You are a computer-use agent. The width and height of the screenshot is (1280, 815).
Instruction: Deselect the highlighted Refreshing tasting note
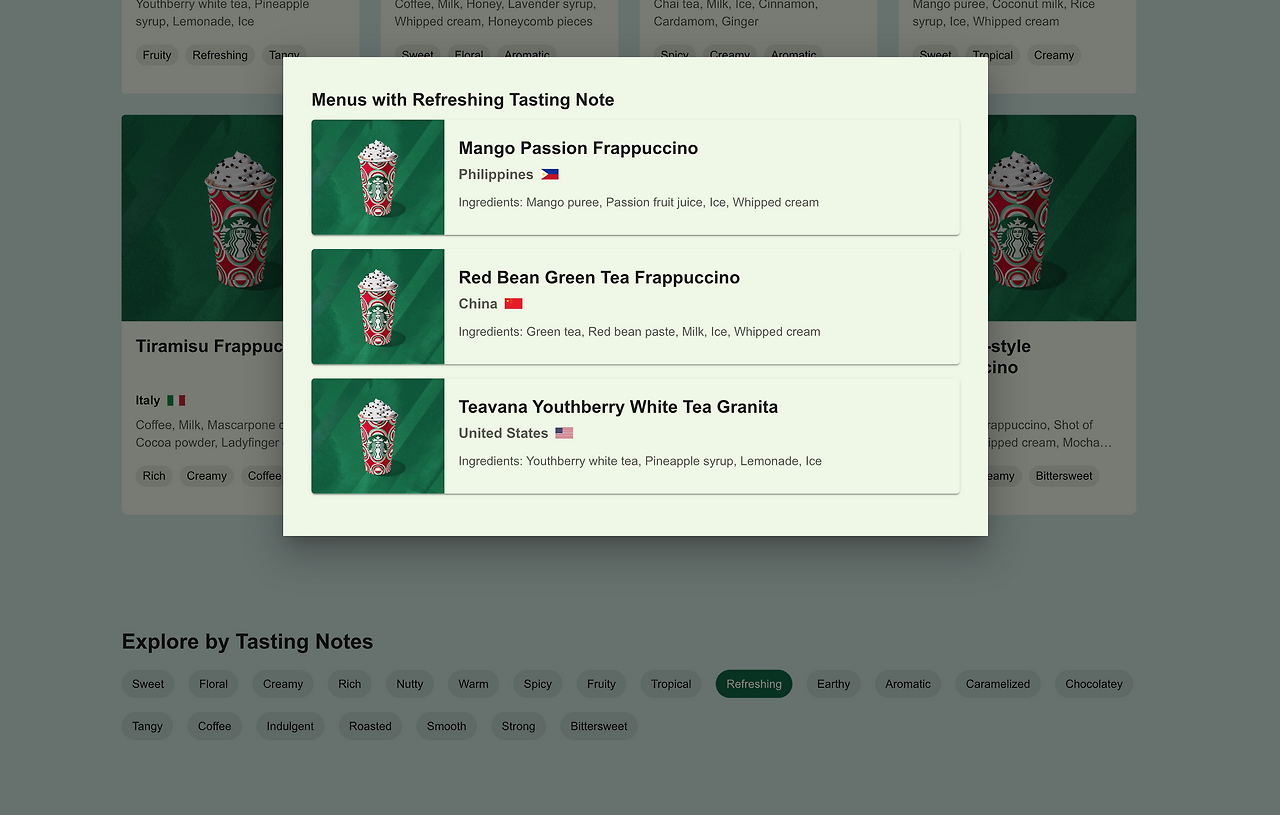754,684
